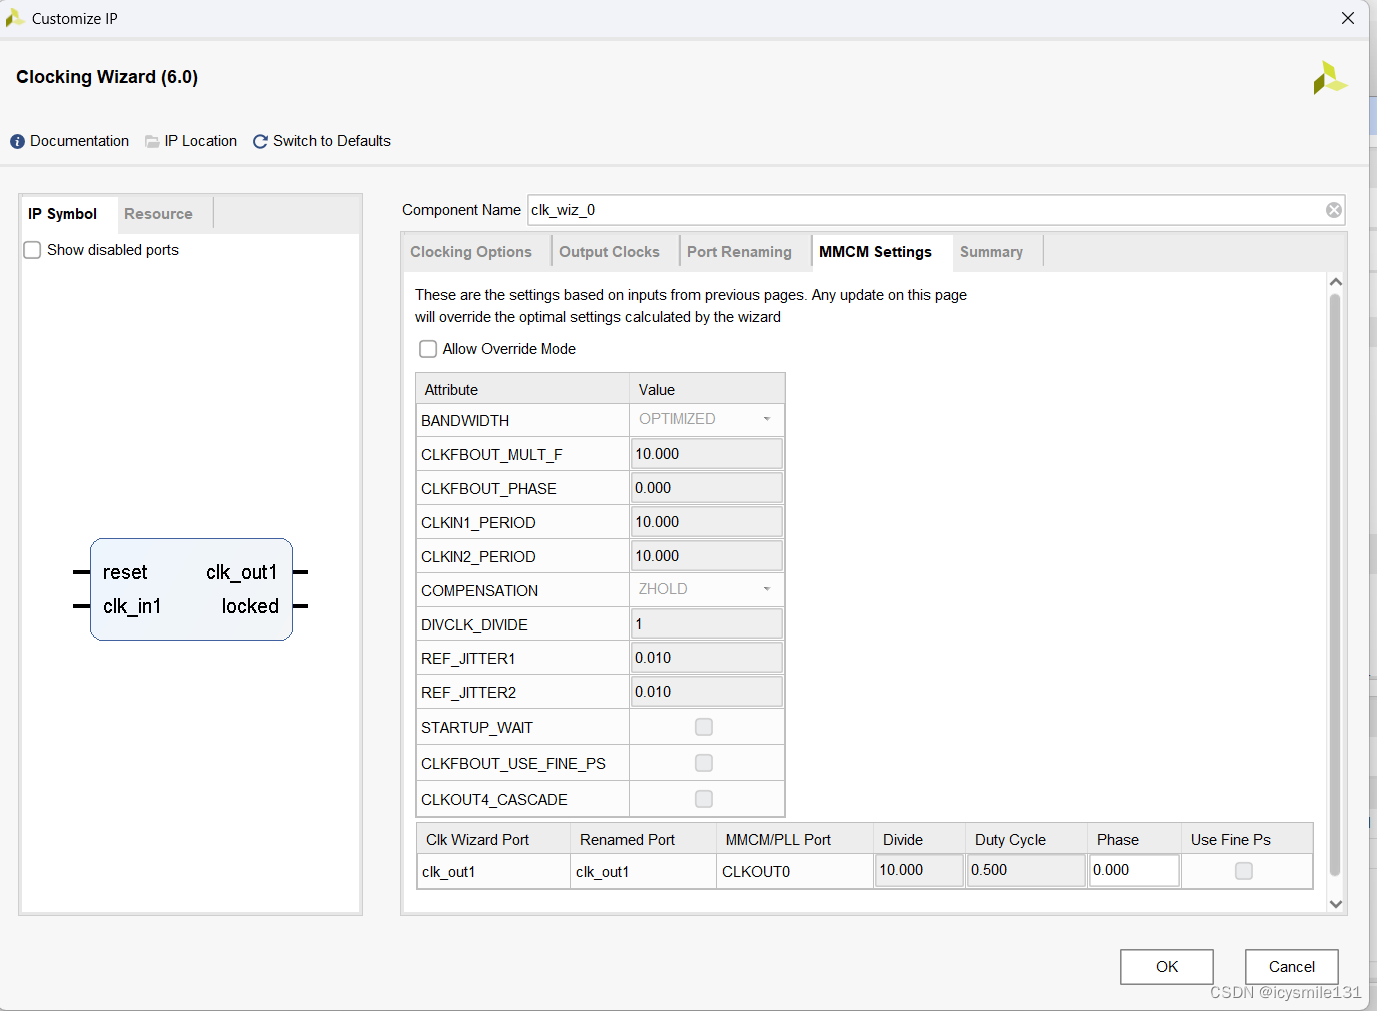This screenshot has width=1377, height=1011.
Task: Confirm with the OK button
Action: [x=1167, y=967]
